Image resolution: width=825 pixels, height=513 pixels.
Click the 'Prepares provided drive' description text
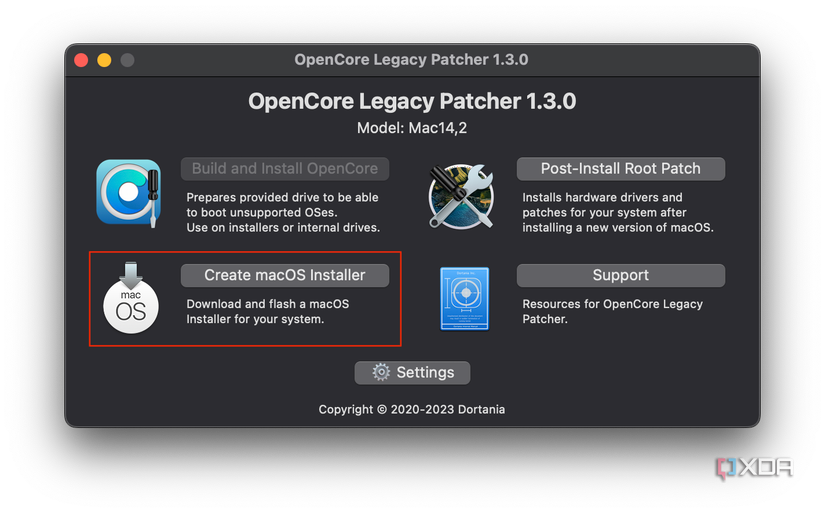283,212
